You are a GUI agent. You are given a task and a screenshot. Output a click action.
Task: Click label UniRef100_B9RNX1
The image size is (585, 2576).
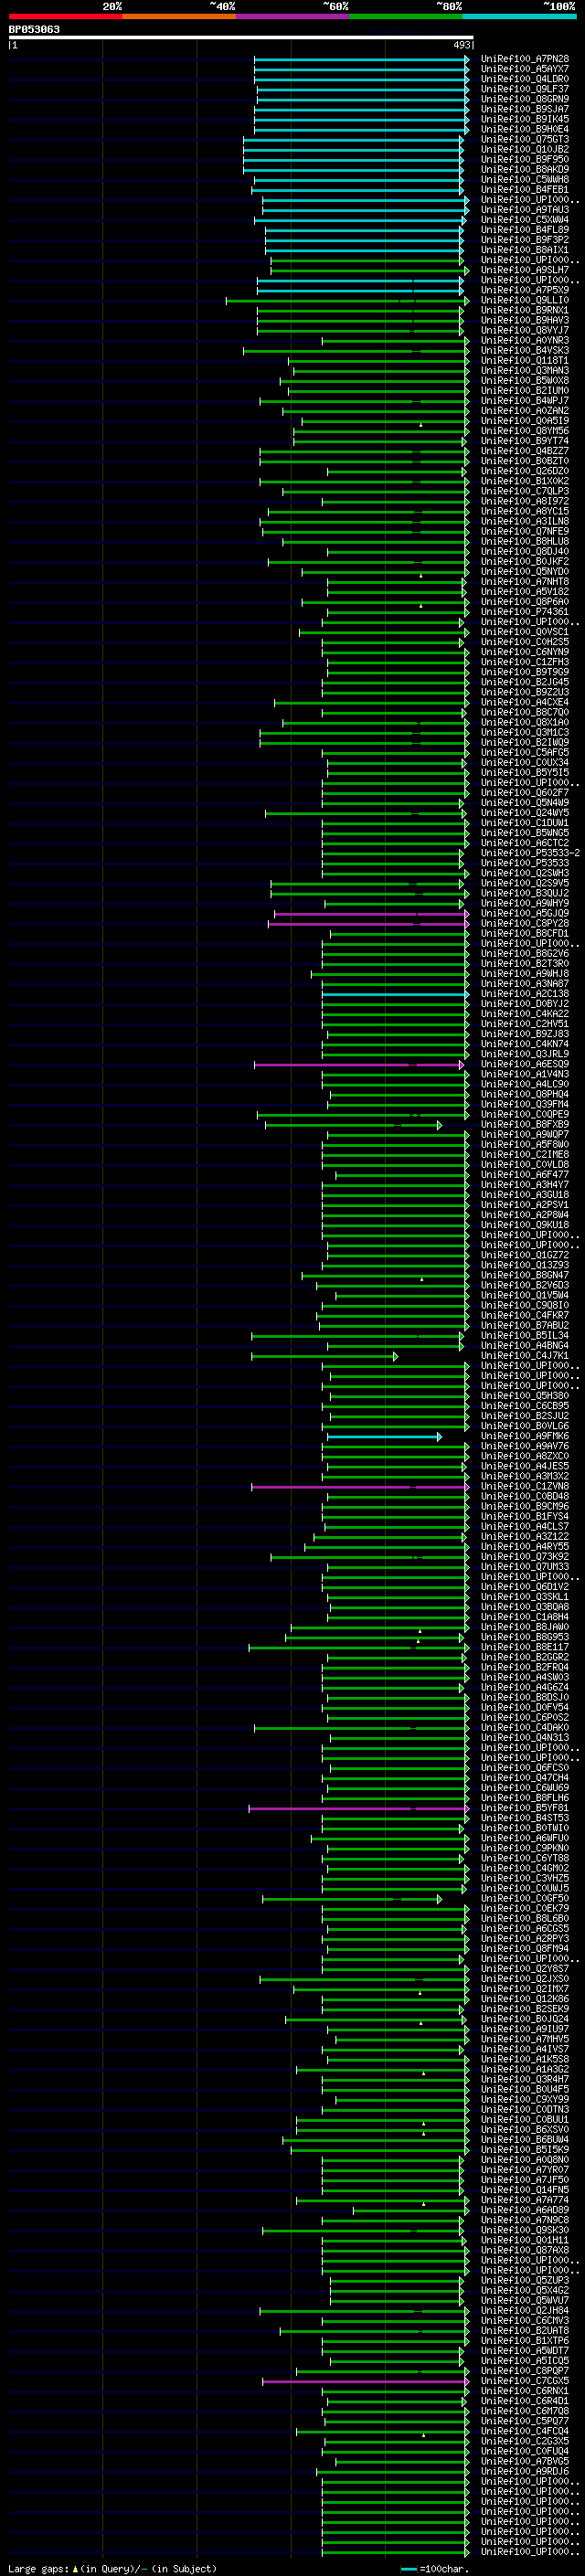(524, 310)
